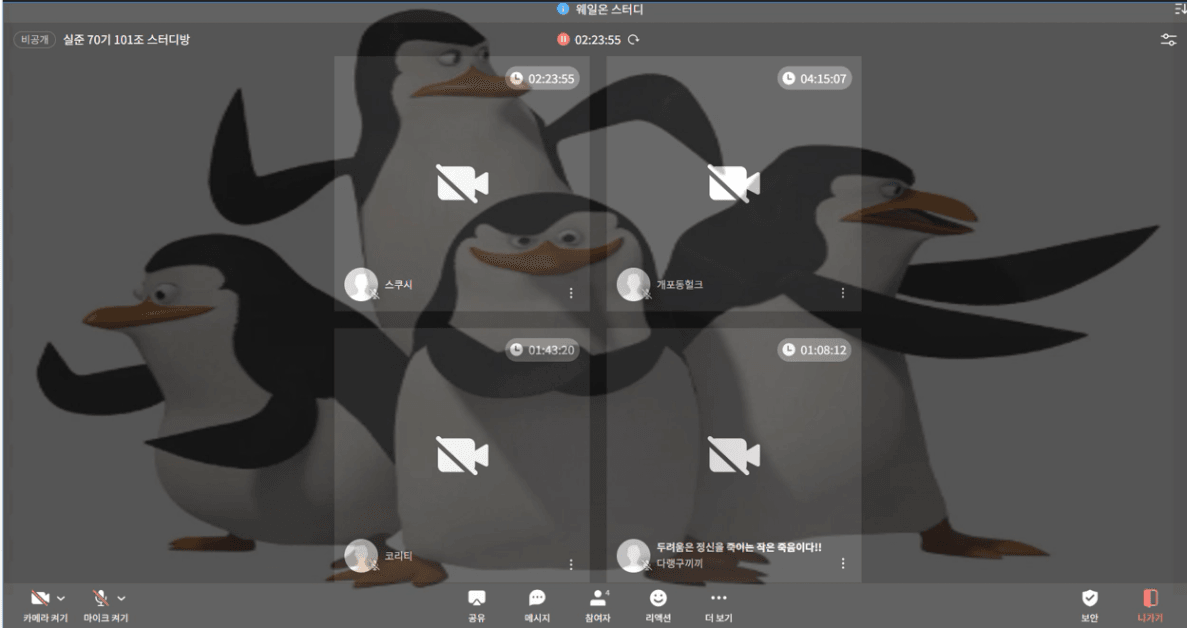Screen dimensions: 1187x628
Task: Click the camera-off icon in 개포동헐크's tile
Action: coord(734,184)
